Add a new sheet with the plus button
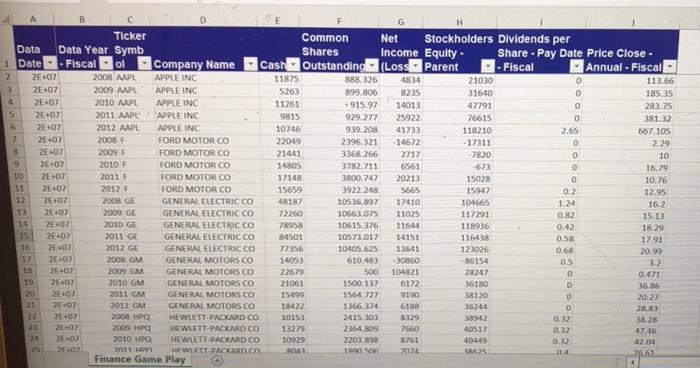 pyautogui.click(x=217, y=360)
